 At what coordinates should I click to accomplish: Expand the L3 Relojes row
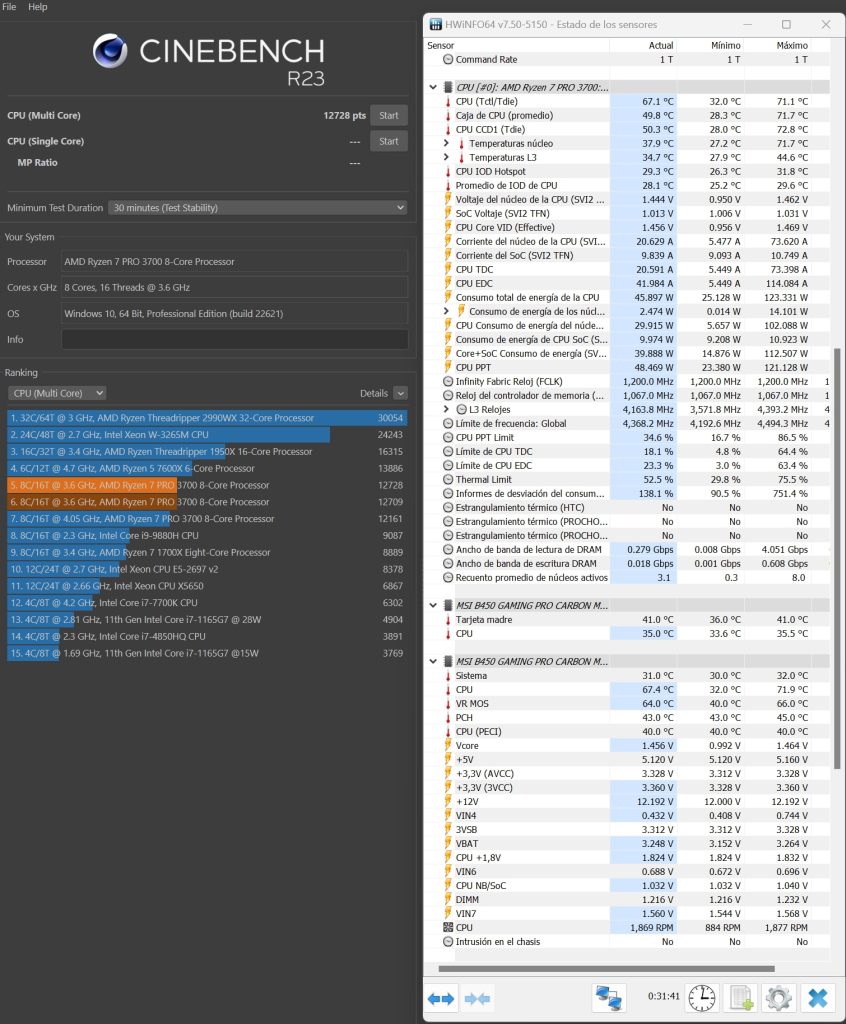(x=446, y=409)
